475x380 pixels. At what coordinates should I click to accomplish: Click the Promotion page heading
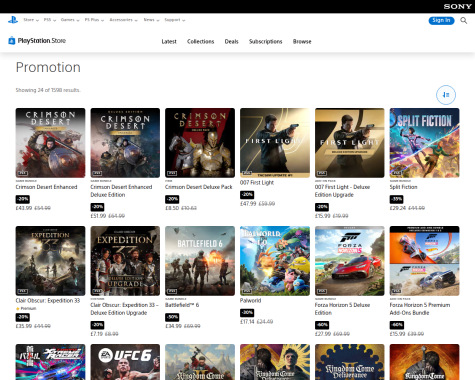point(48,67)
